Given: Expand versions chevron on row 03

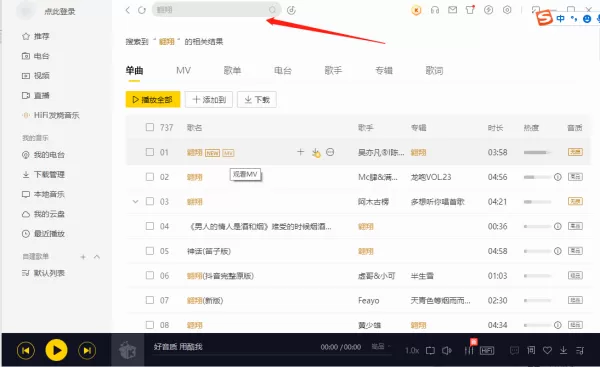Looking at the screenshot, I should pyautogui.click(x=135, y=201).
